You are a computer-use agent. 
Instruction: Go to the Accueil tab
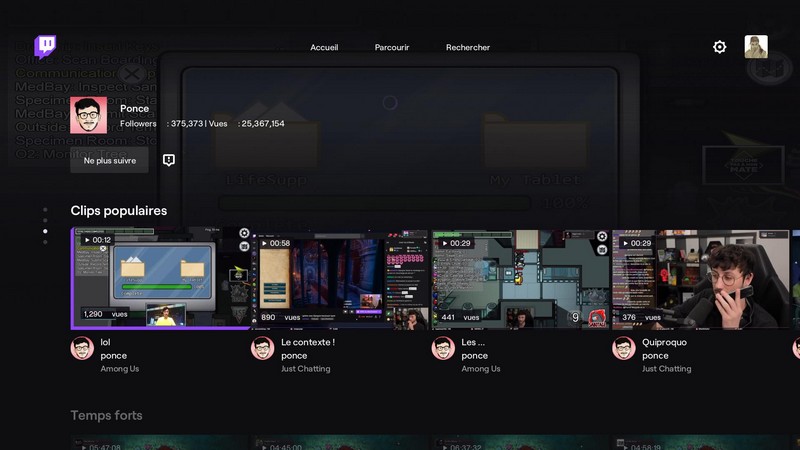tap(324, 47)
